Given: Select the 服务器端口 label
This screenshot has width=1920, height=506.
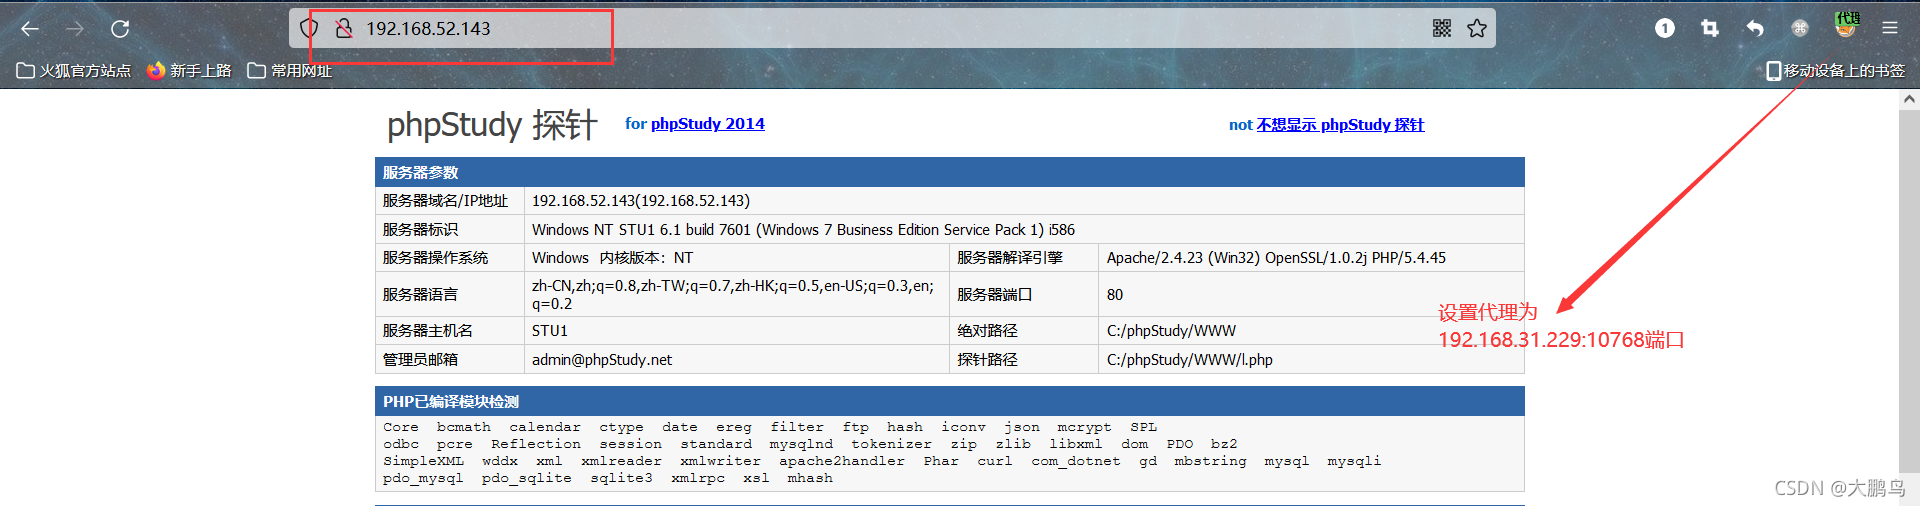Looking at the screenshot, I should (x=995, y=295).
